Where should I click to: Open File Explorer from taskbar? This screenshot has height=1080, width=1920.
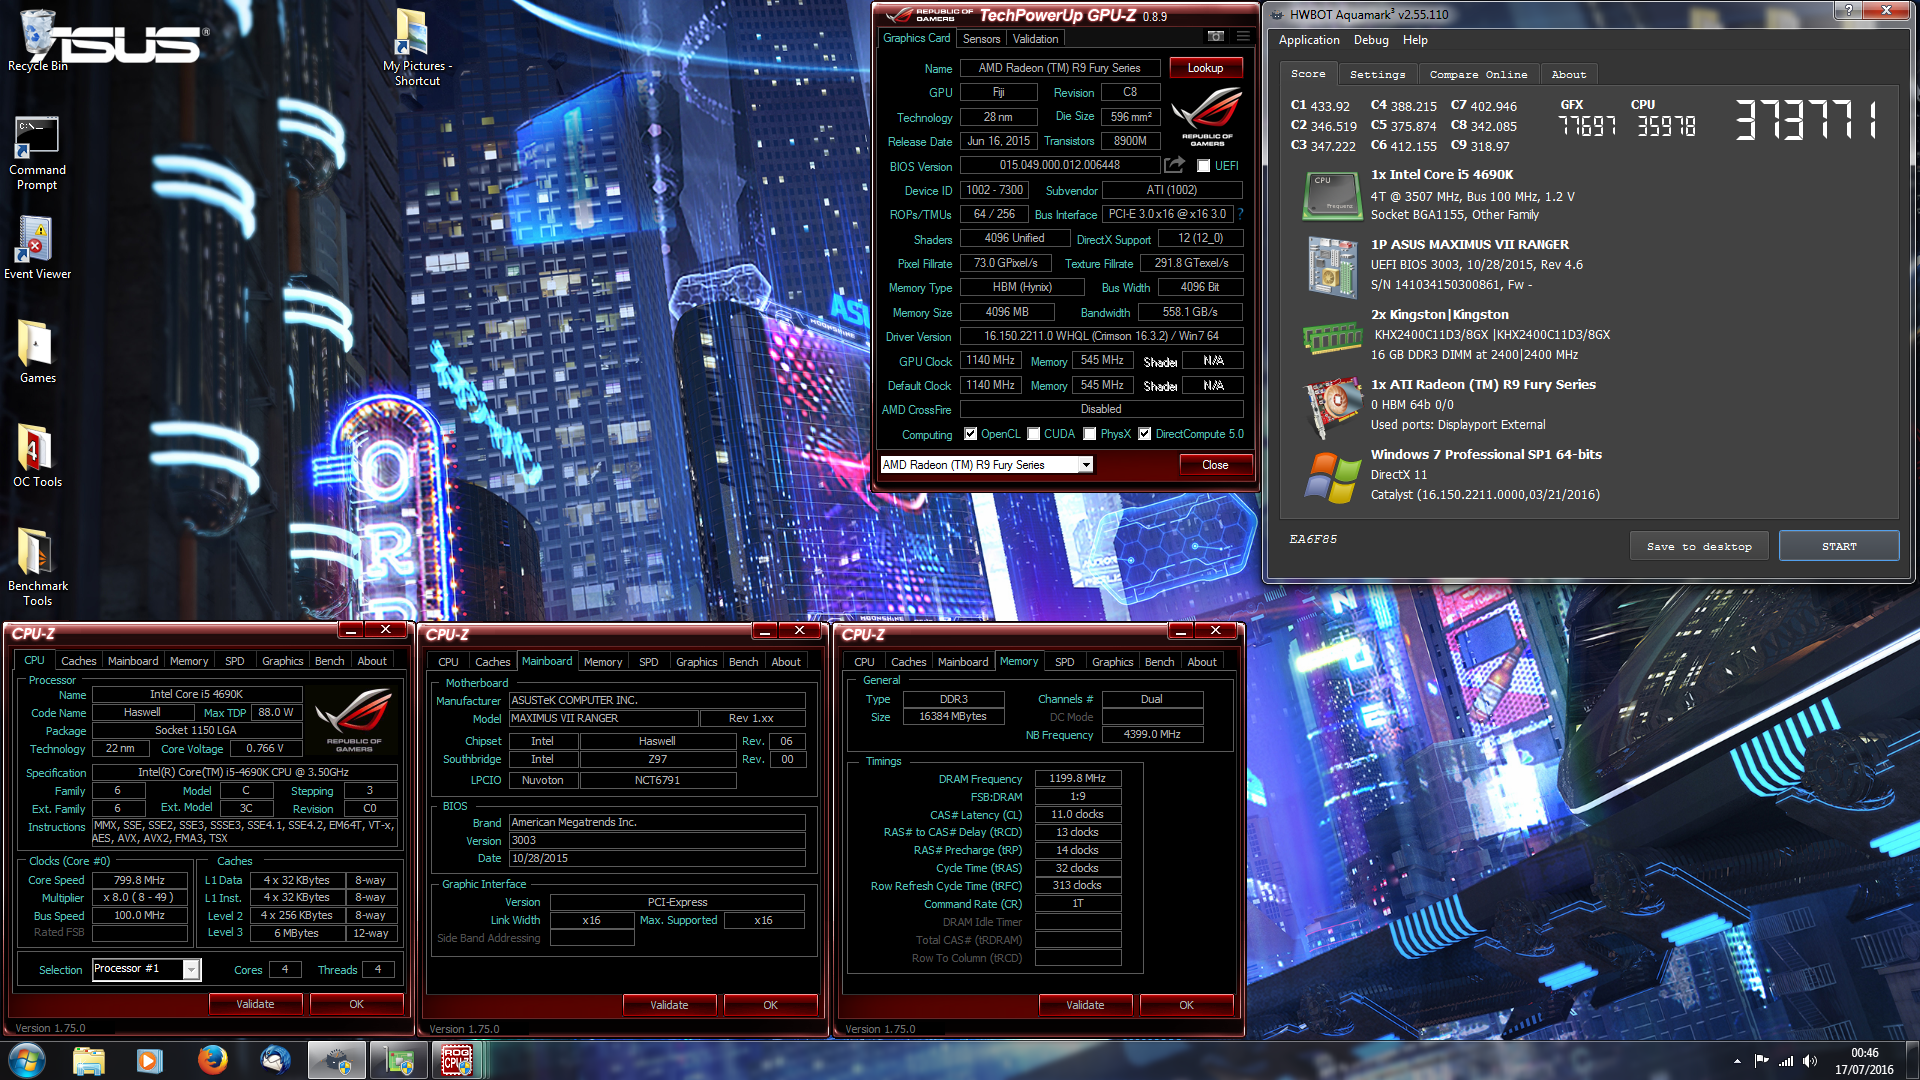(89, 1060)
